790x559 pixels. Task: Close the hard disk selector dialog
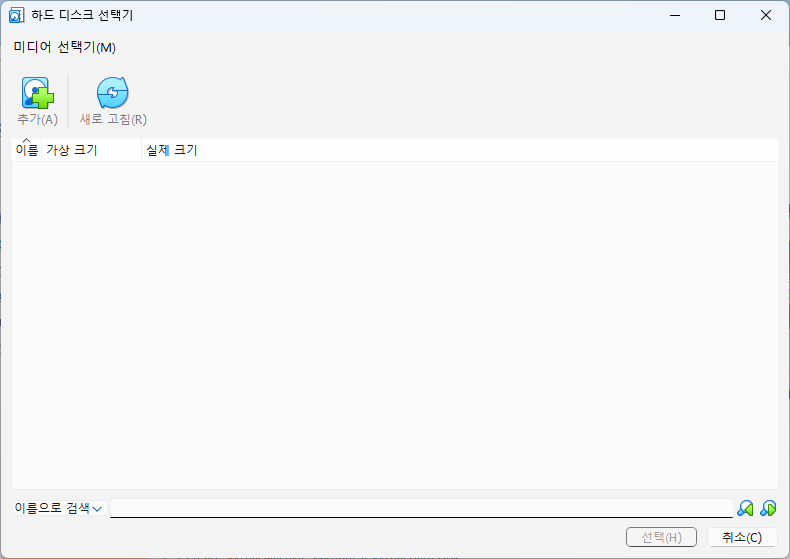click(x=765, y=15)
